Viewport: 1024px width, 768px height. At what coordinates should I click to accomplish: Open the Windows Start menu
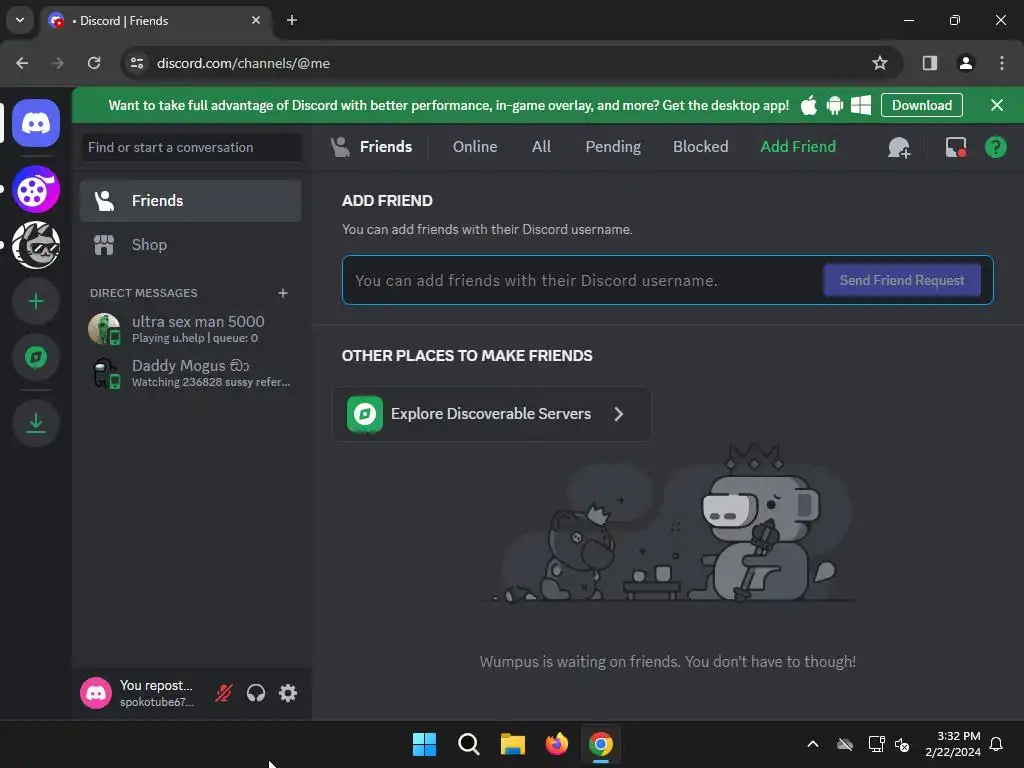coord(424,744)
